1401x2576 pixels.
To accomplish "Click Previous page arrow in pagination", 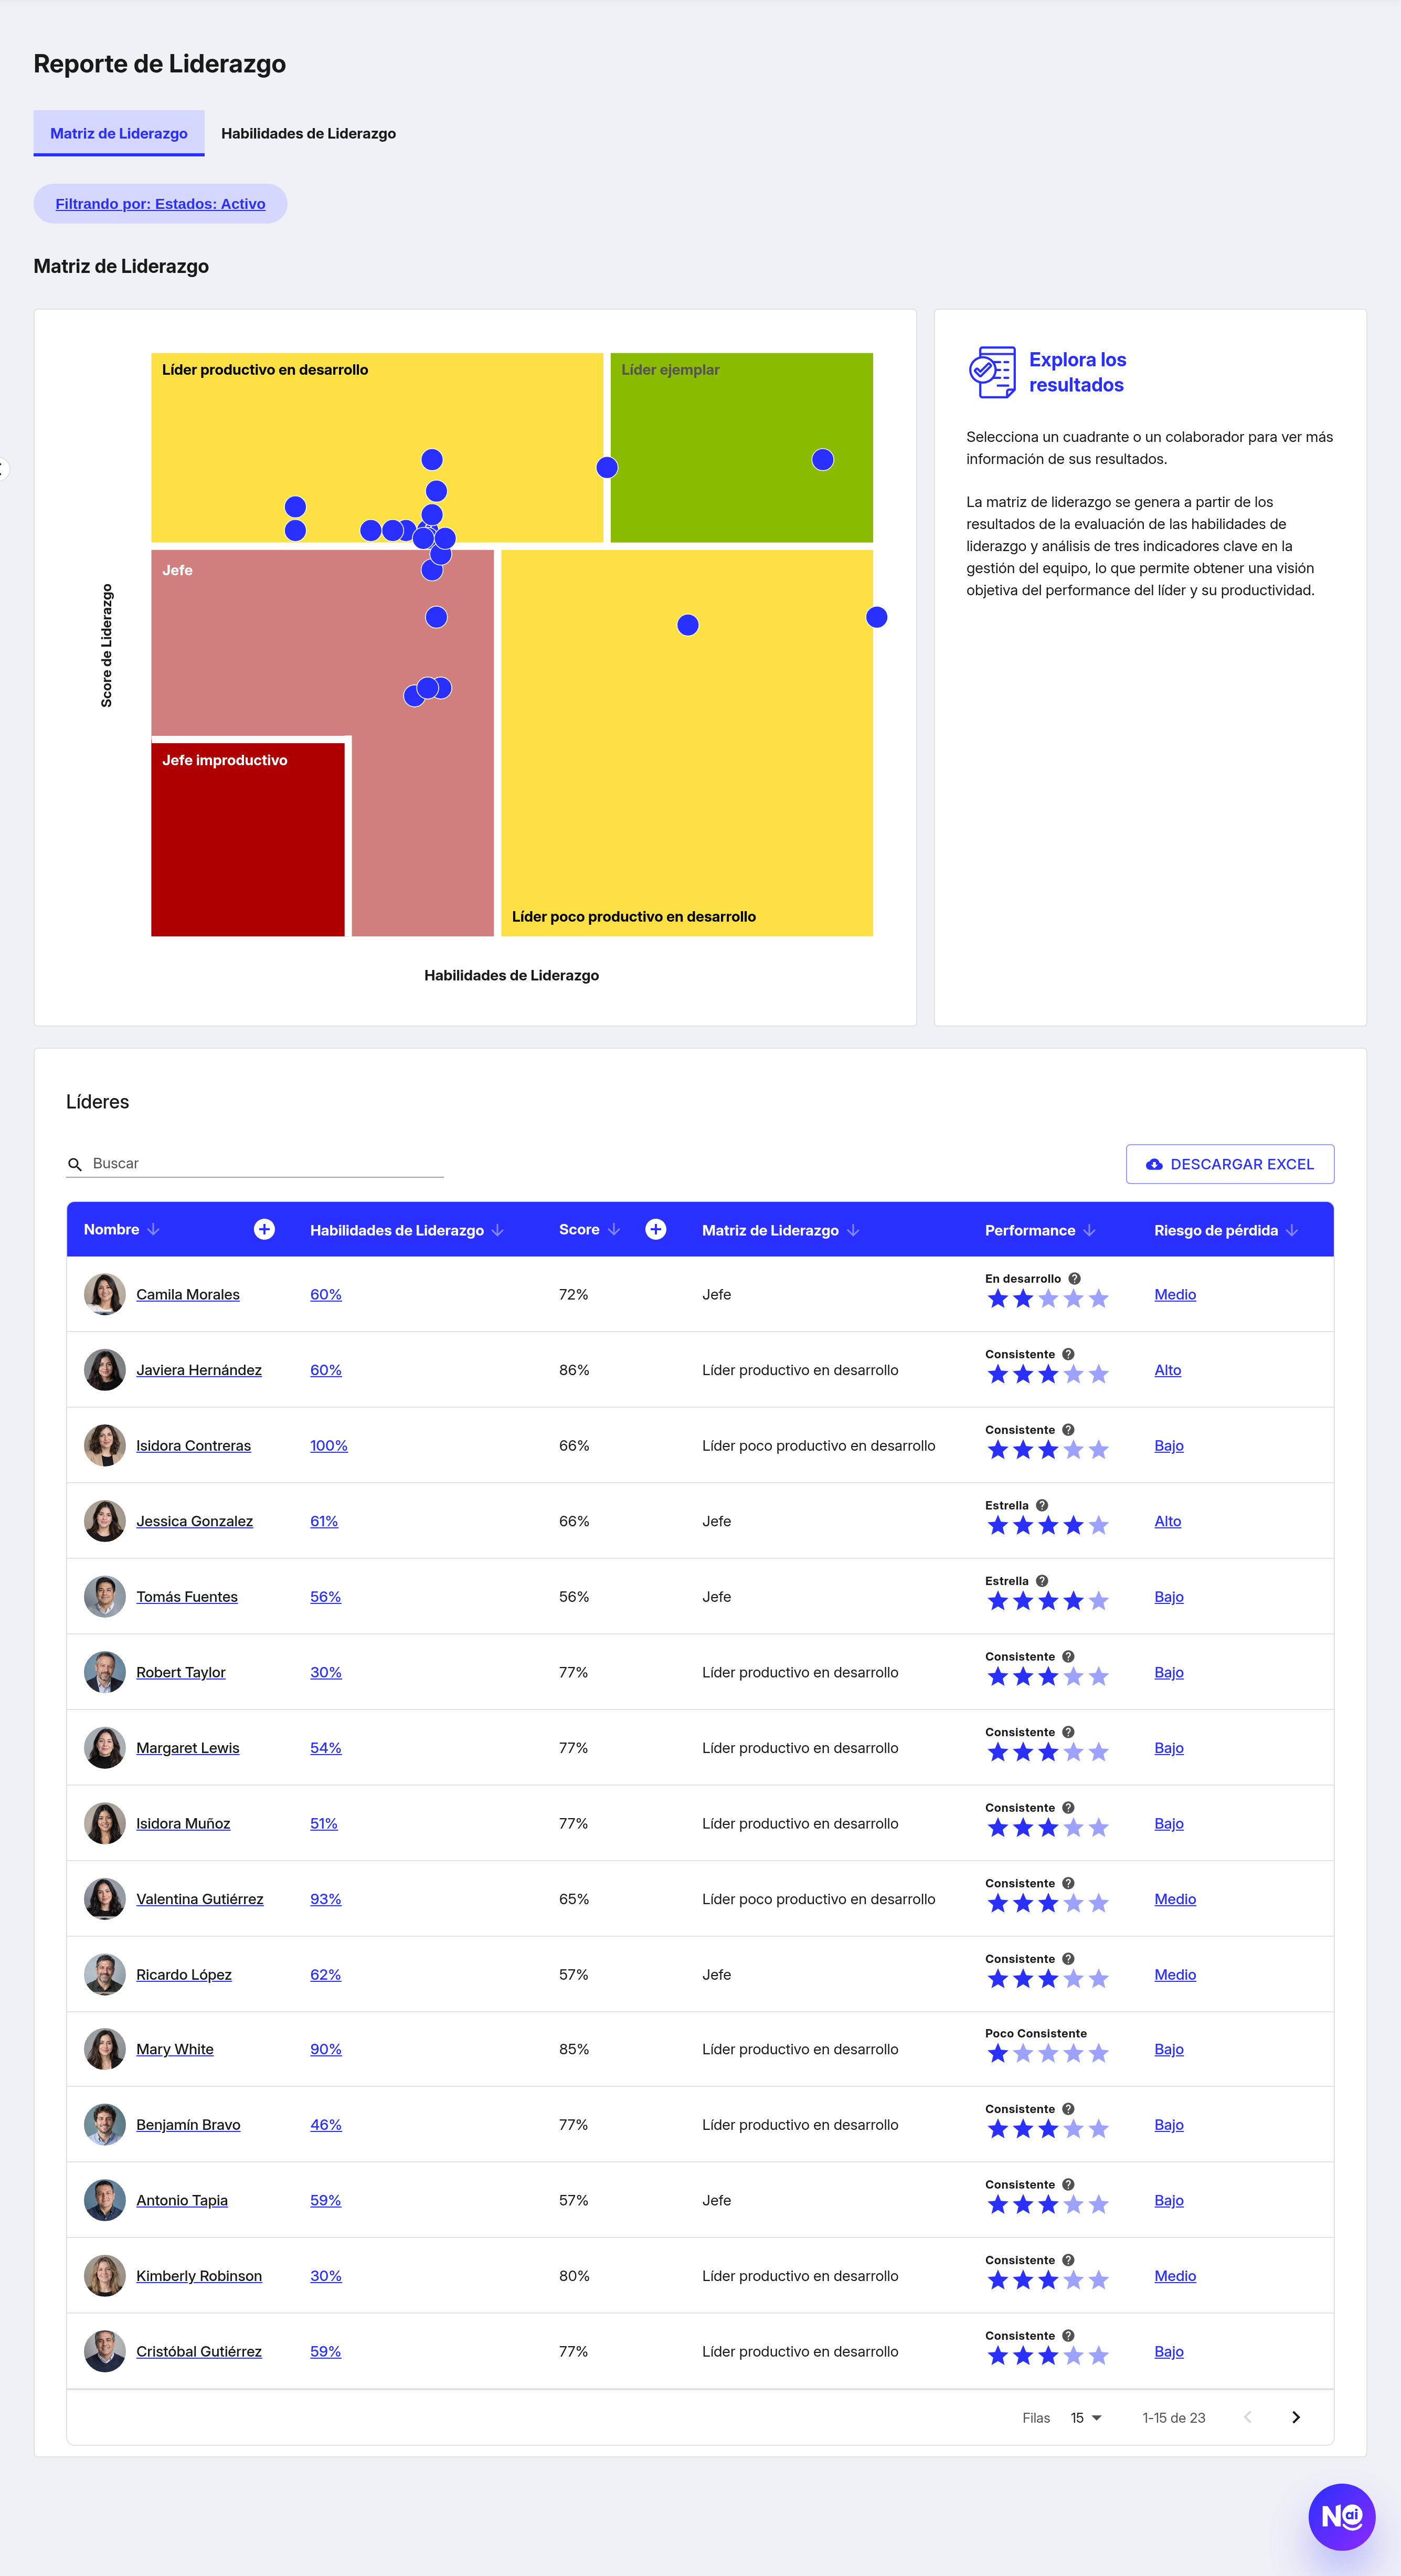I will coord(1248,2417).
